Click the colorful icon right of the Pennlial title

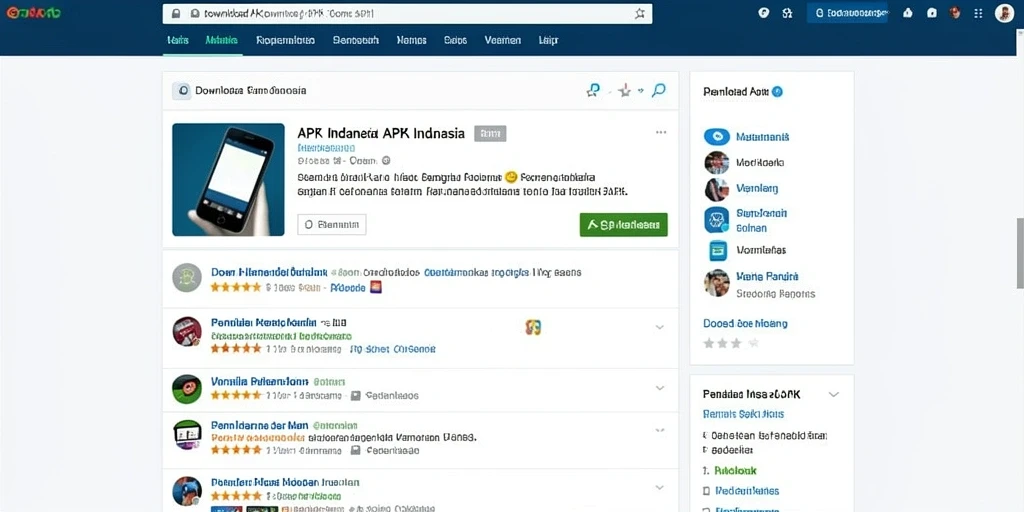click(534, 327)
